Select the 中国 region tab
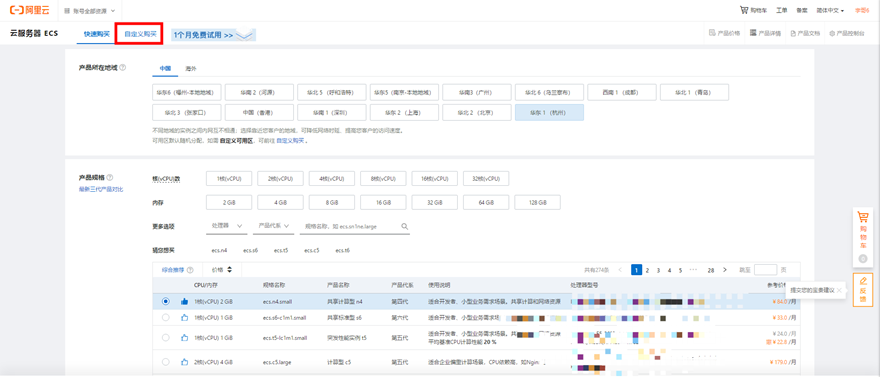 [165, 68]
